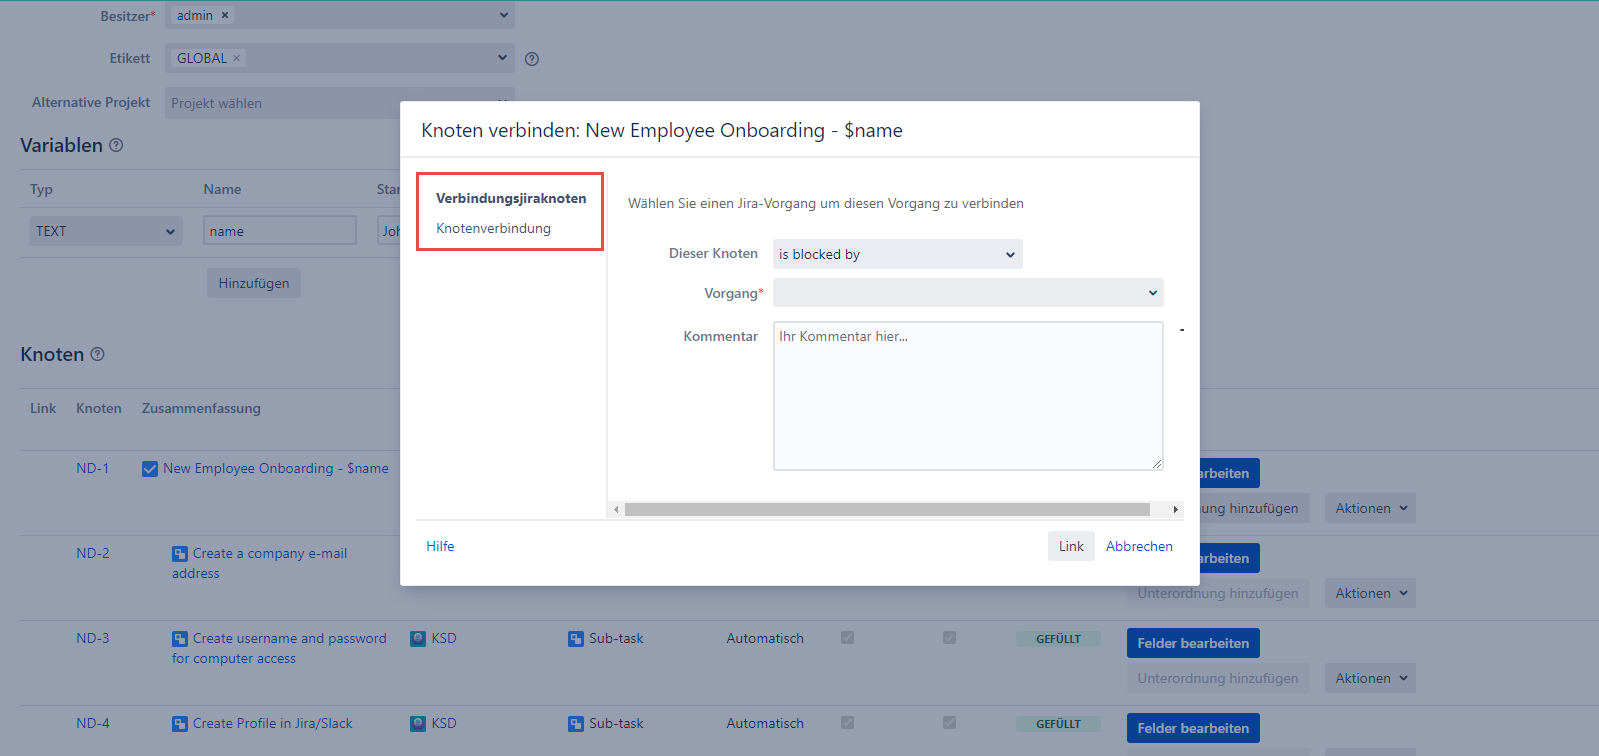Switch to the Knotenverbindung tab
Screen dimensions: 1599x756
pyautogui.click(x=493, y=228)
